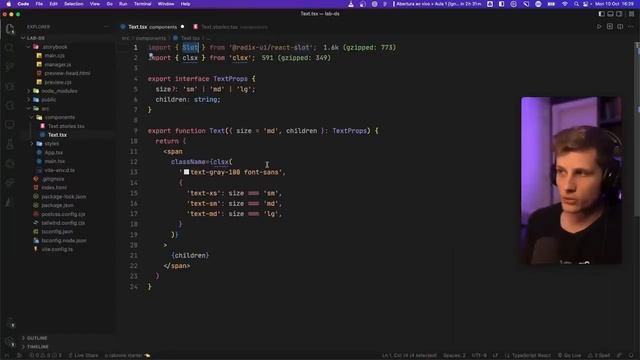This screenshot has width=640, height=360.
Task: Toggle the primary sidebar layout icon
Action: coord(601,14)
